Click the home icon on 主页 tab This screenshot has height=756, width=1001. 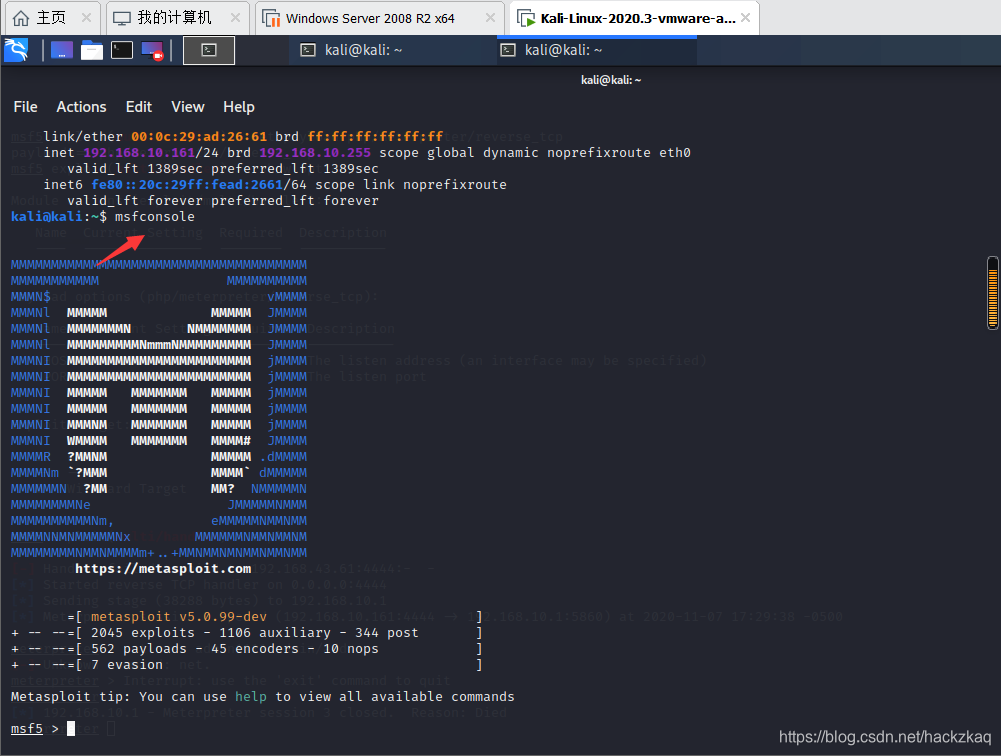pos(21,18)
